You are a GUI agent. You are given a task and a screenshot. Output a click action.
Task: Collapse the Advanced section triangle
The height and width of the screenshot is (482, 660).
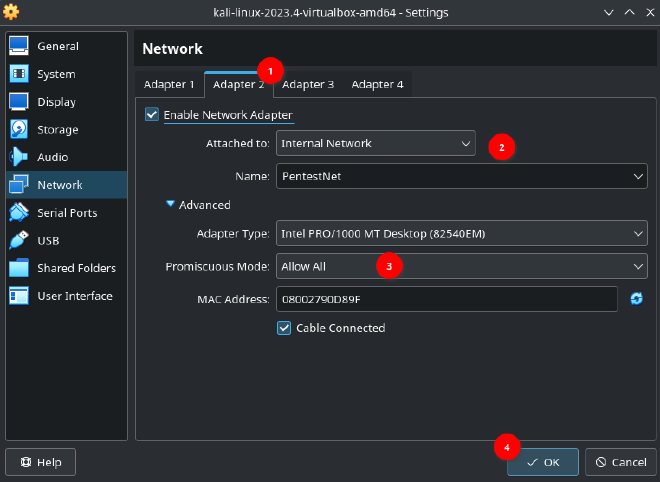coord(170,205)
